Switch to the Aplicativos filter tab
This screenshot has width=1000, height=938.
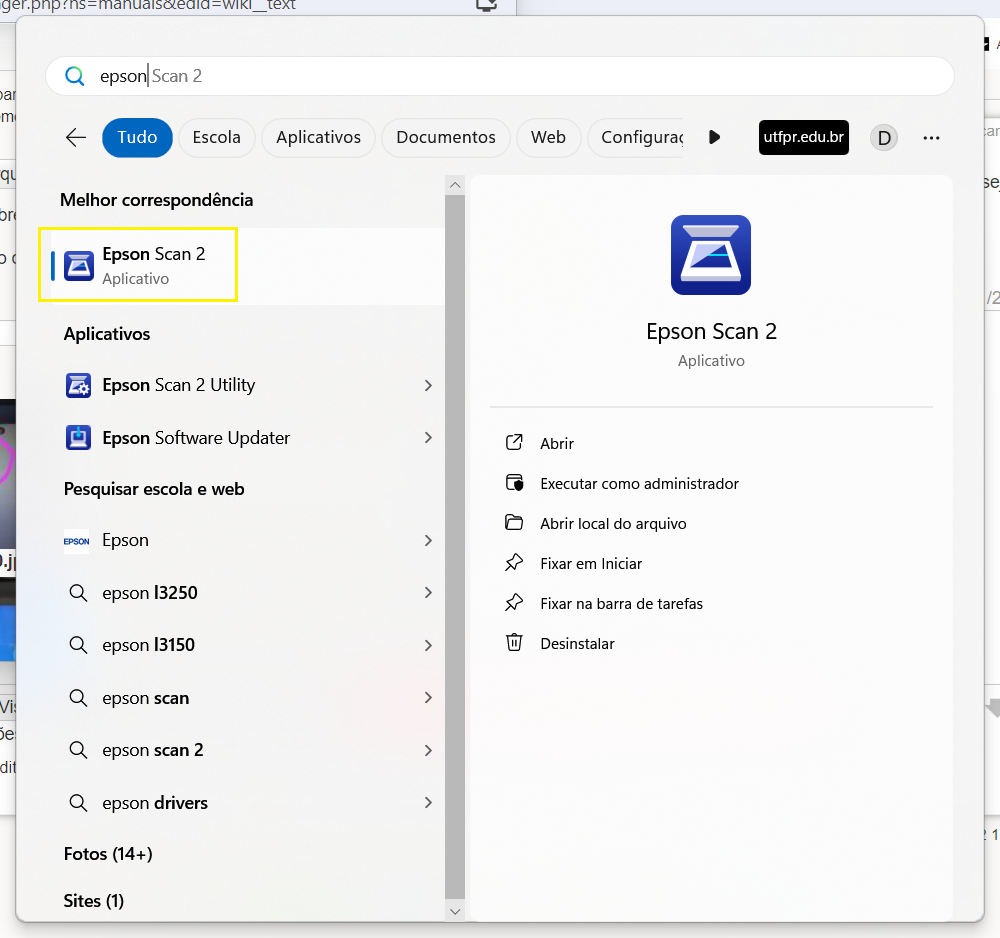point(318,137)
